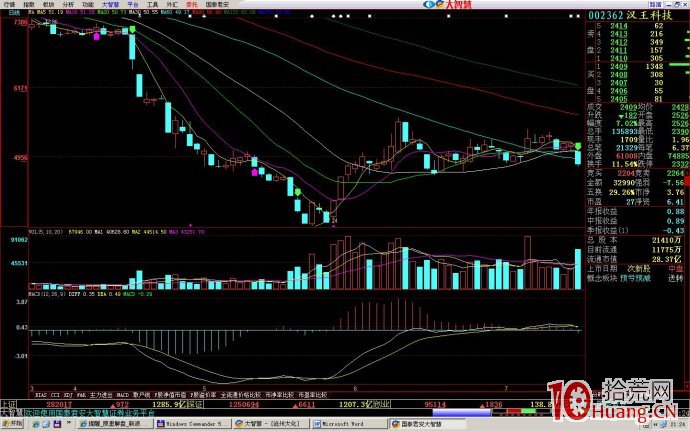The height and width of the screenshot is (431, 690).
Task: Switch to the CCI indicator tab
Action: [x=55, y=395]
